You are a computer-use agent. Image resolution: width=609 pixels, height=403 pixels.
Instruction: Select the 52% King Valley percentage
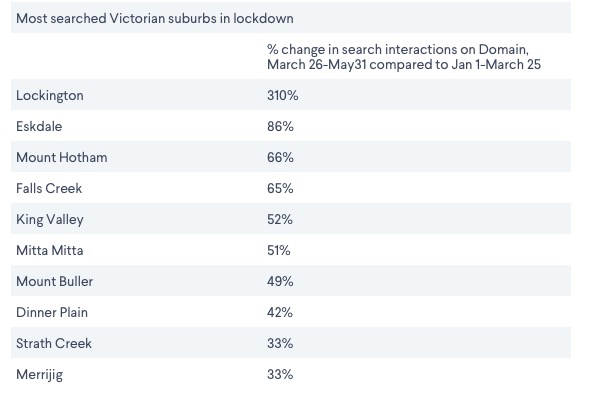280,220
